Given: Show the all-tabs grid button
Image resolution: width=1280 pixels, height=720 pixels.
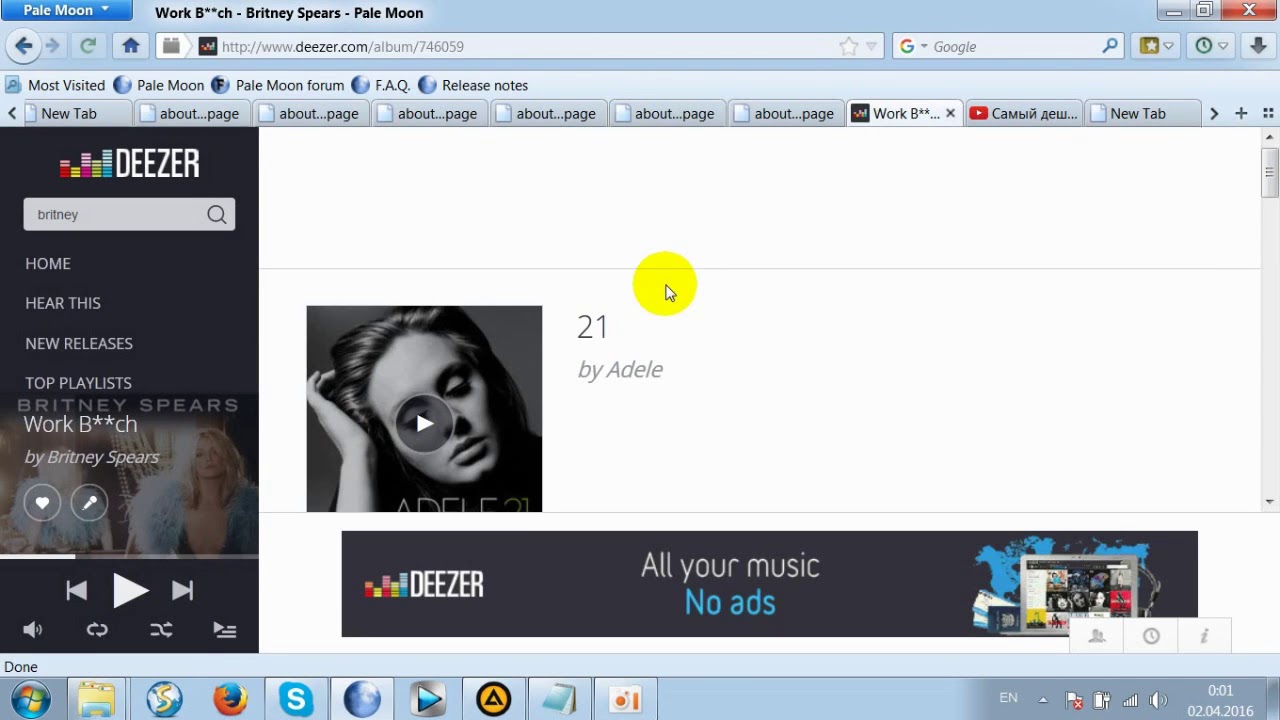Looking at the screenshot, I should (x=1268, y=113).
